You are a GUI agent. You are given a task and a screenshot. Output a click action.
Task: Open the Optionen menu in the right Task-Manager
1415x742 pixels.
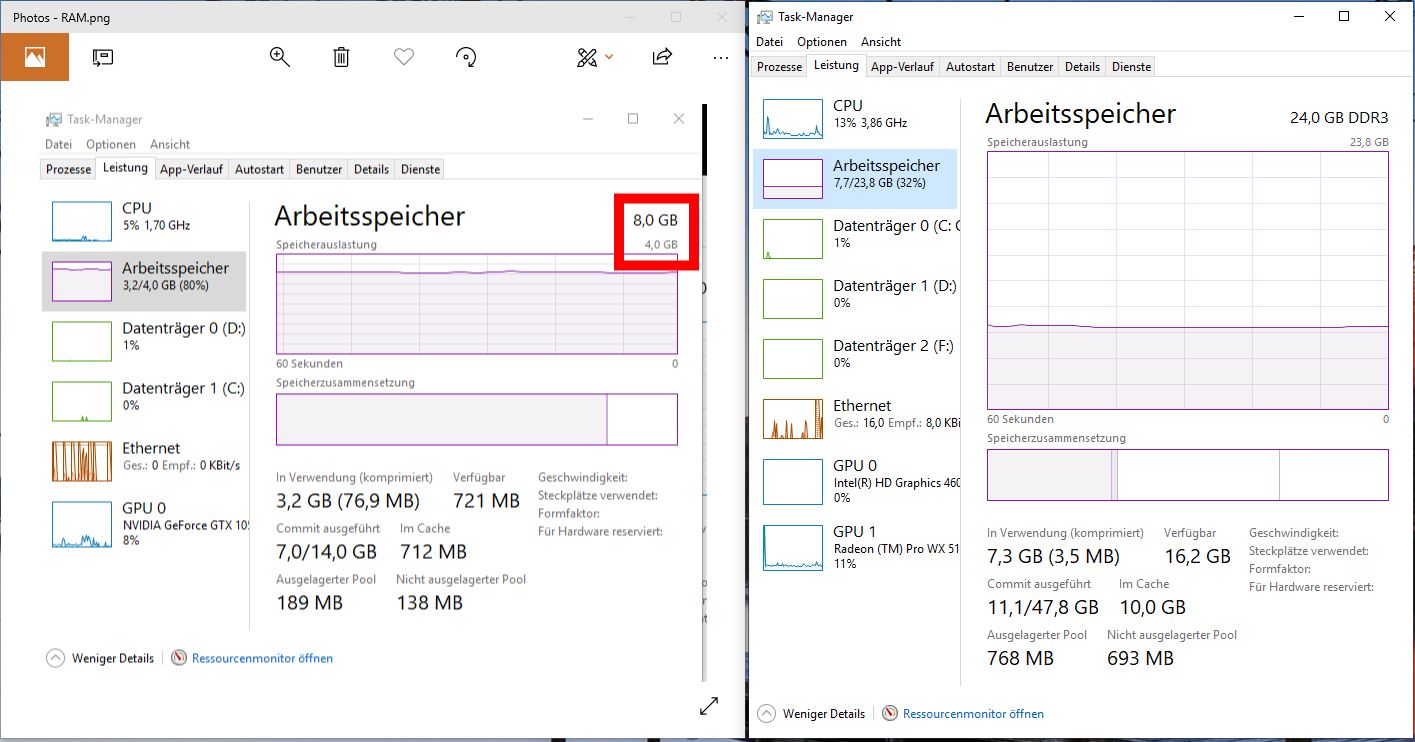point(822,42)
